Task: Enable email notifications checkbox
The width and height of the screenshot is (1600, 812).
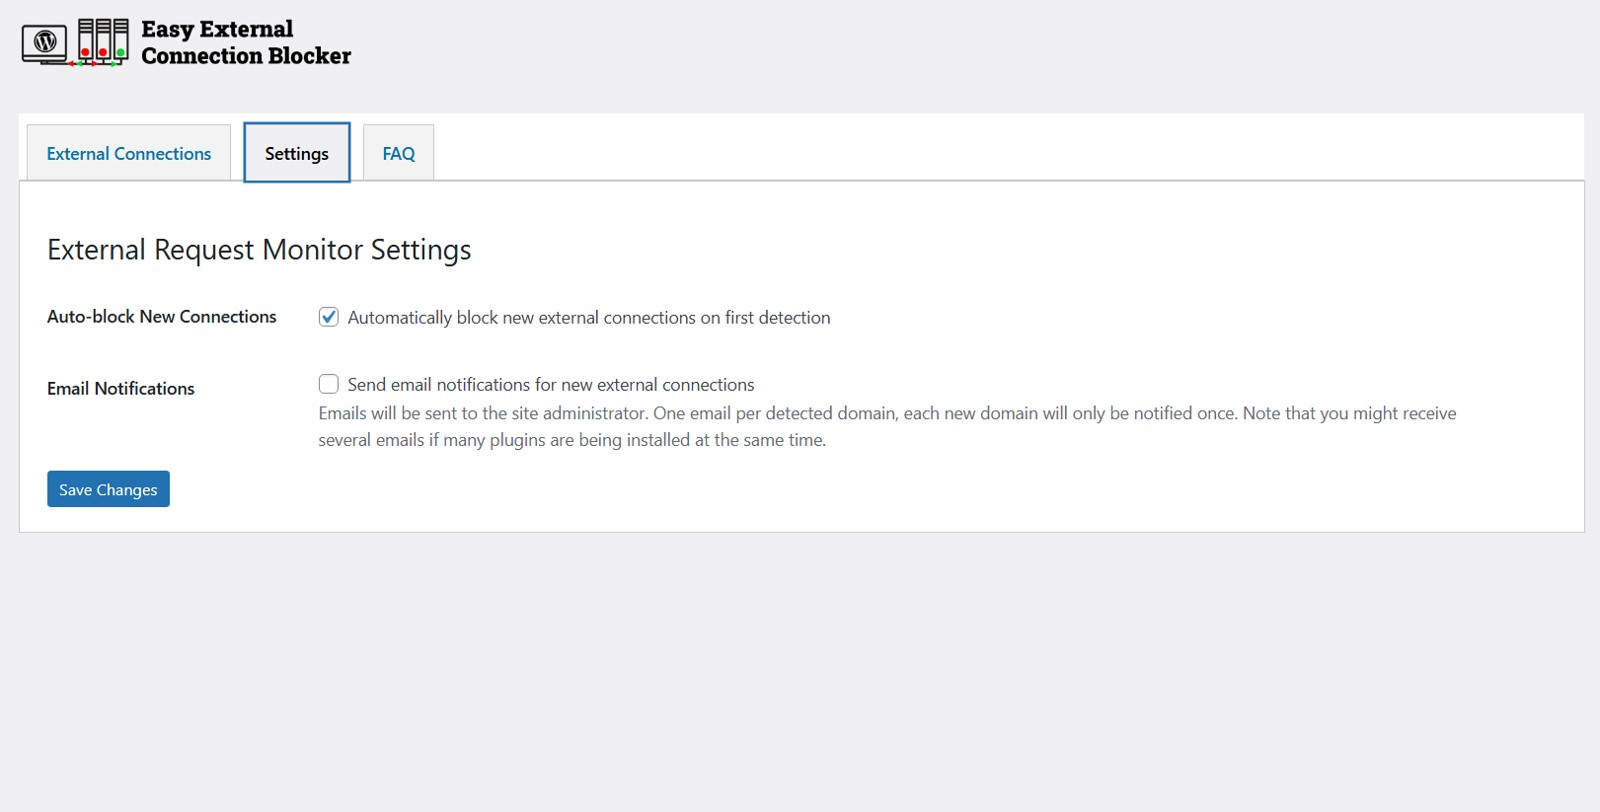Action: pos(328,384)
